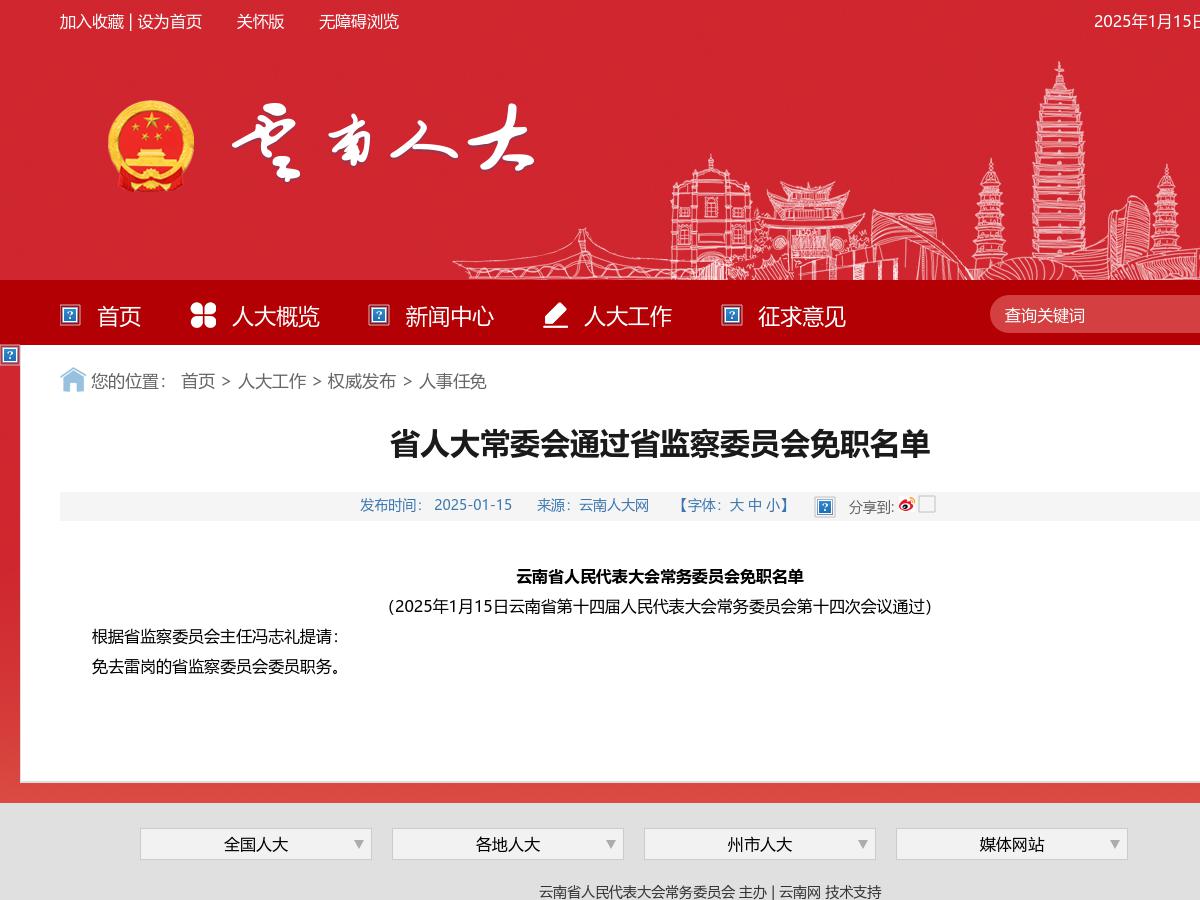Screen dimensions: 1200x900
Task: Click the blank share platform box
Action: tap(927, 505)
